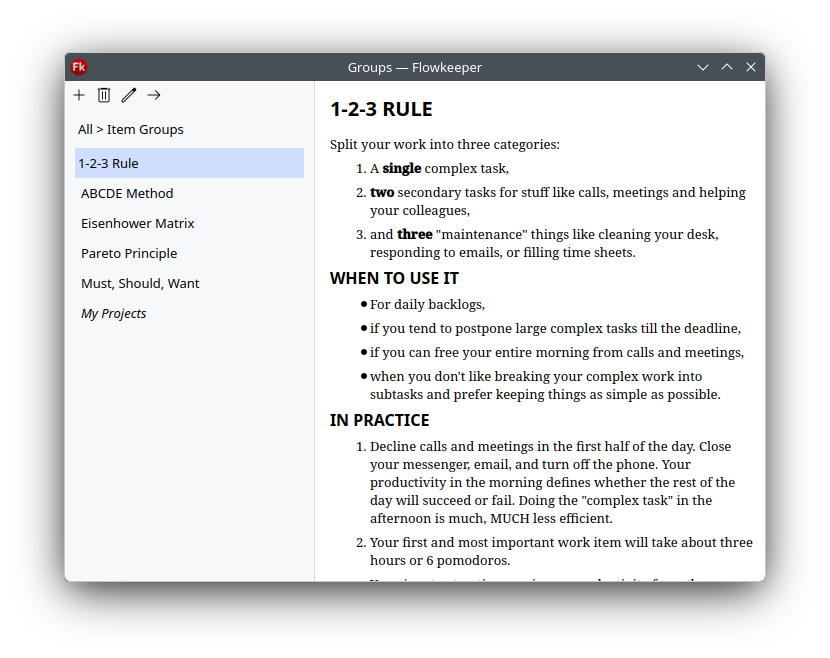
Task: Click the 1-2-3 RULE heading
Action: coord(381,109)
